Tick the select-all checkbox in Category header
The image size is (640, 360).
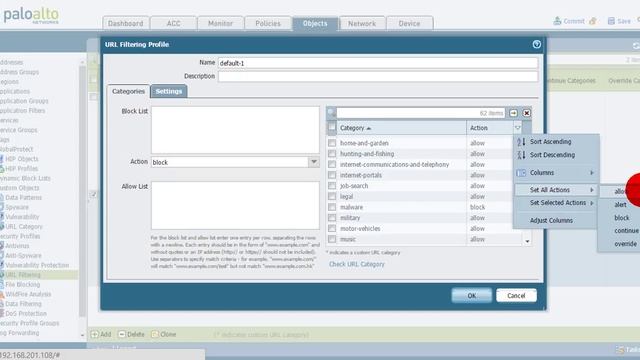point(332,128)
